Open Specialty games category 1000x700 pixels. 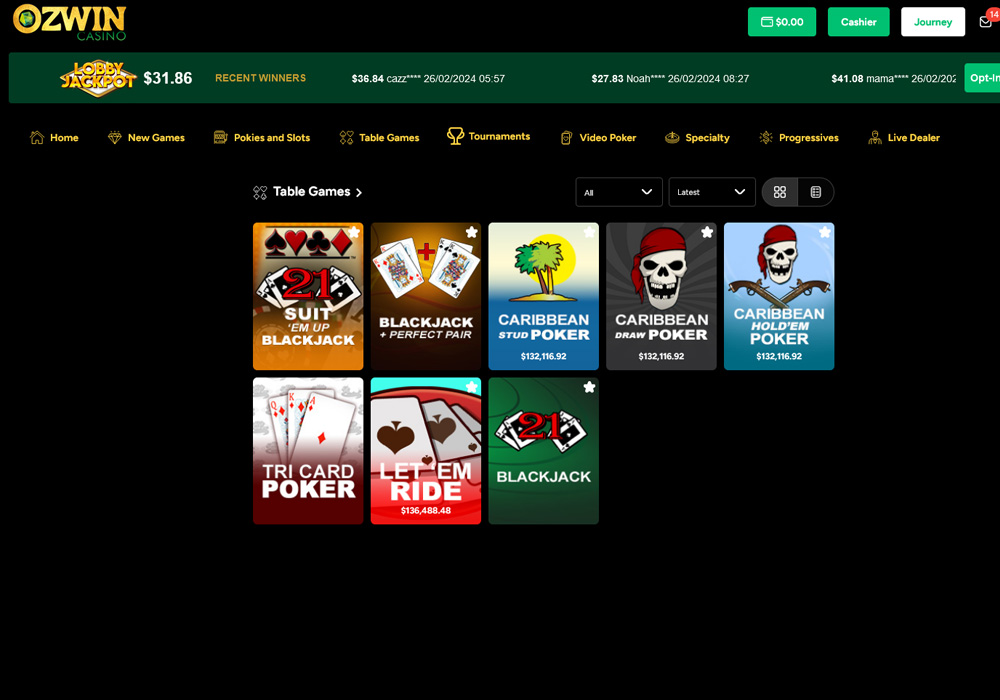[697, 138]
